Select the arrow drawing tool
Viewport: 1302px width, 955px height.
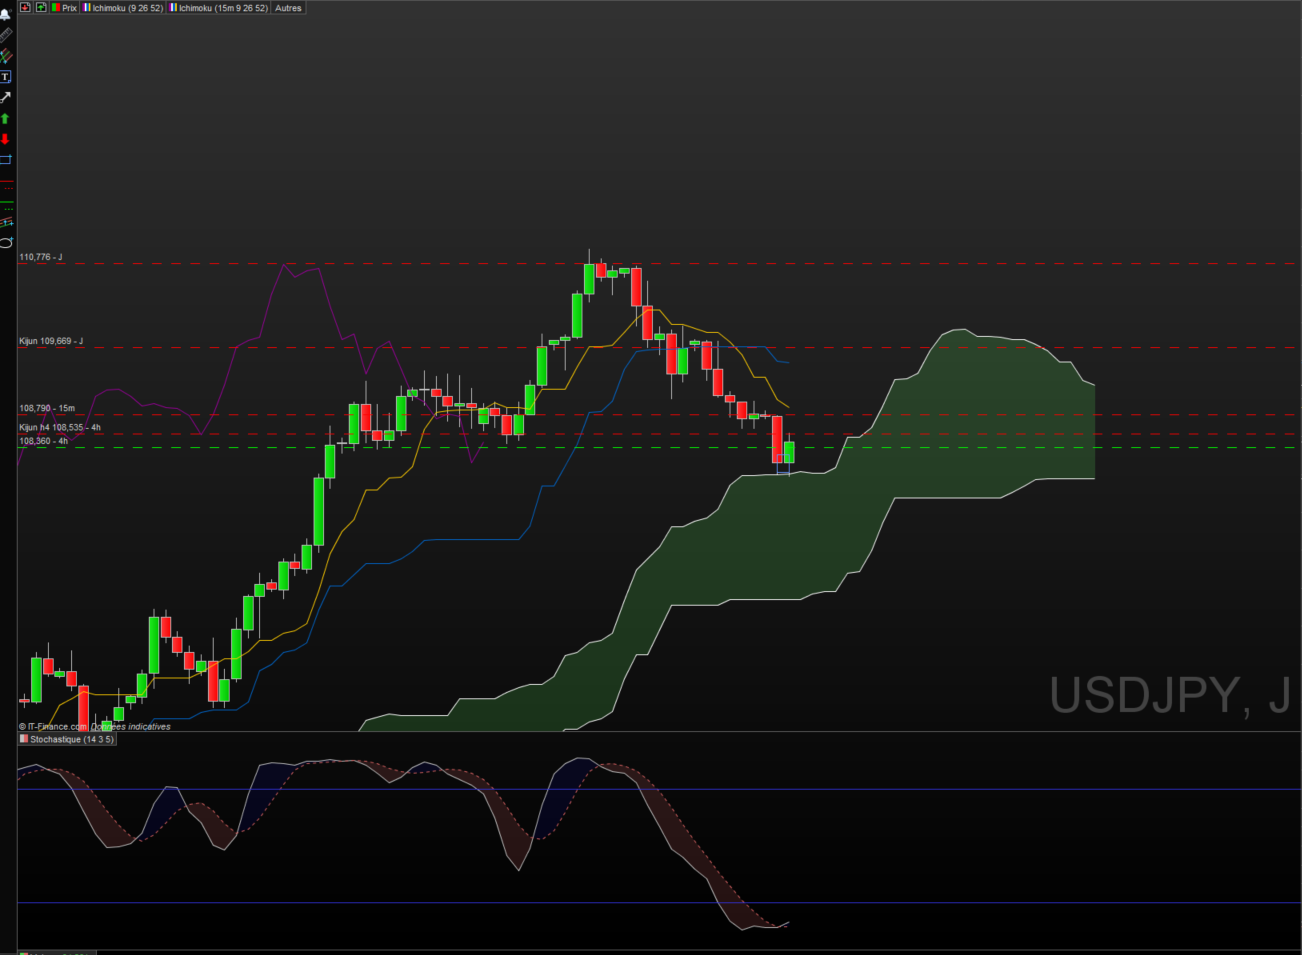(x=5, y=97)
